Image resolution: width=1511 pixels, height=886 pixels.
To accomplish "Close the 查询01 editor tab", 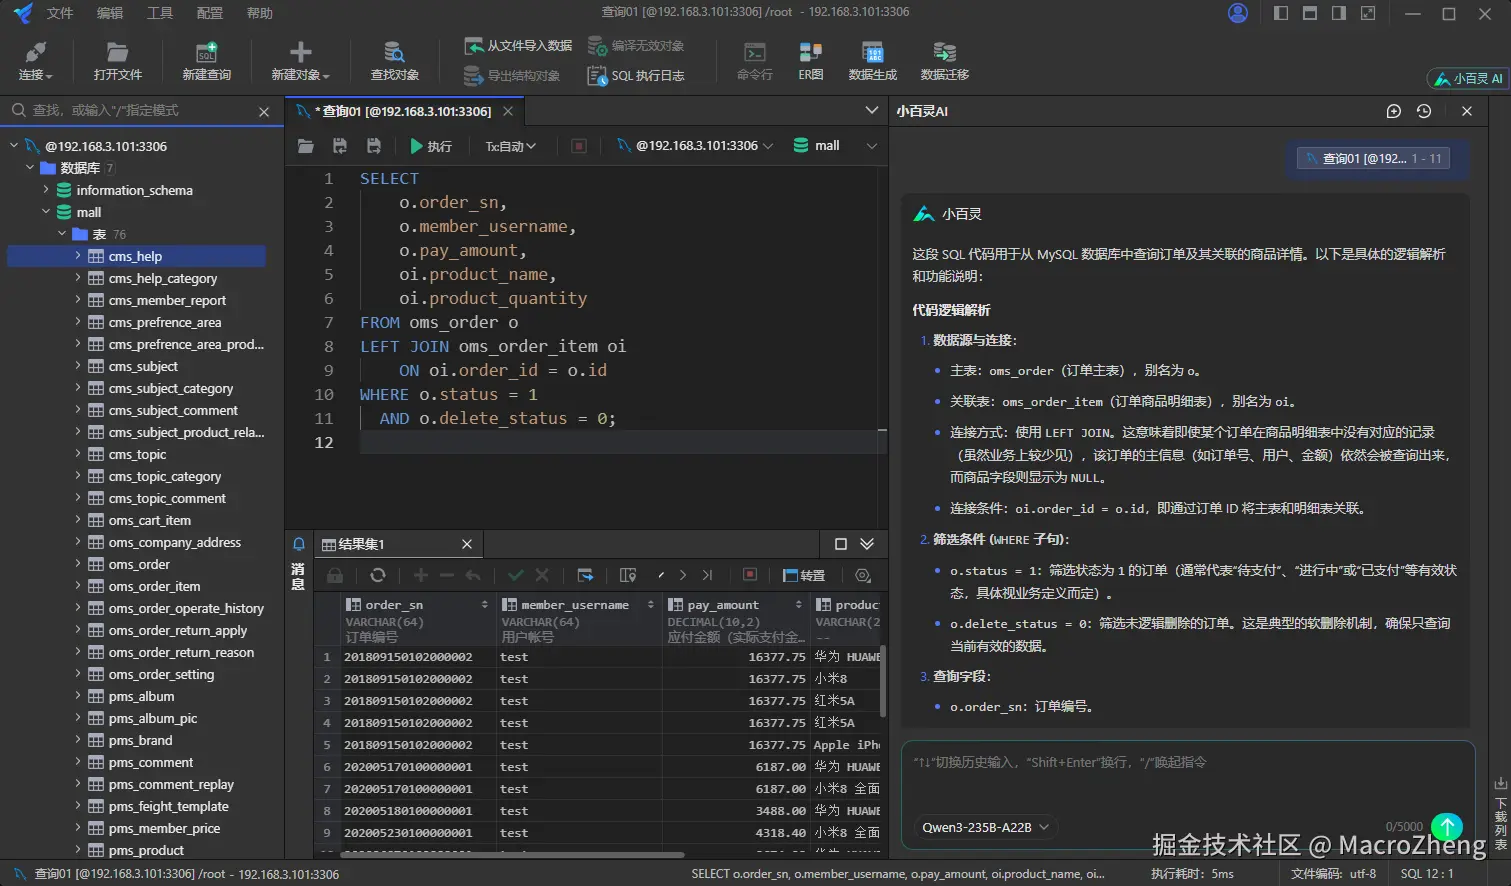I will [x=508, y=111].
